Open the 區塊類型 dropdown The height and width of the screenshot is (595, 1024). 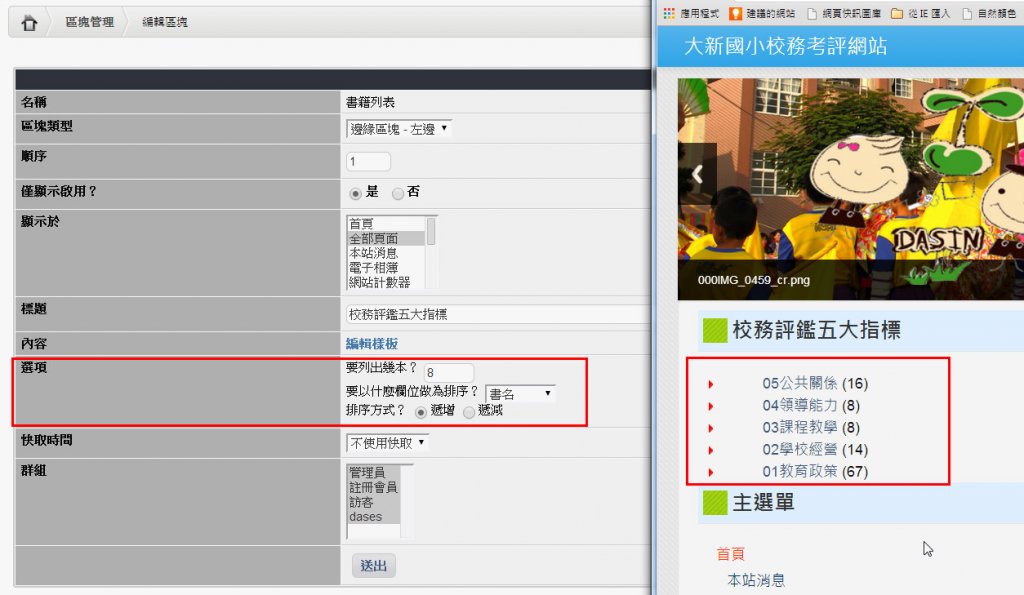[x=398, y=129]
